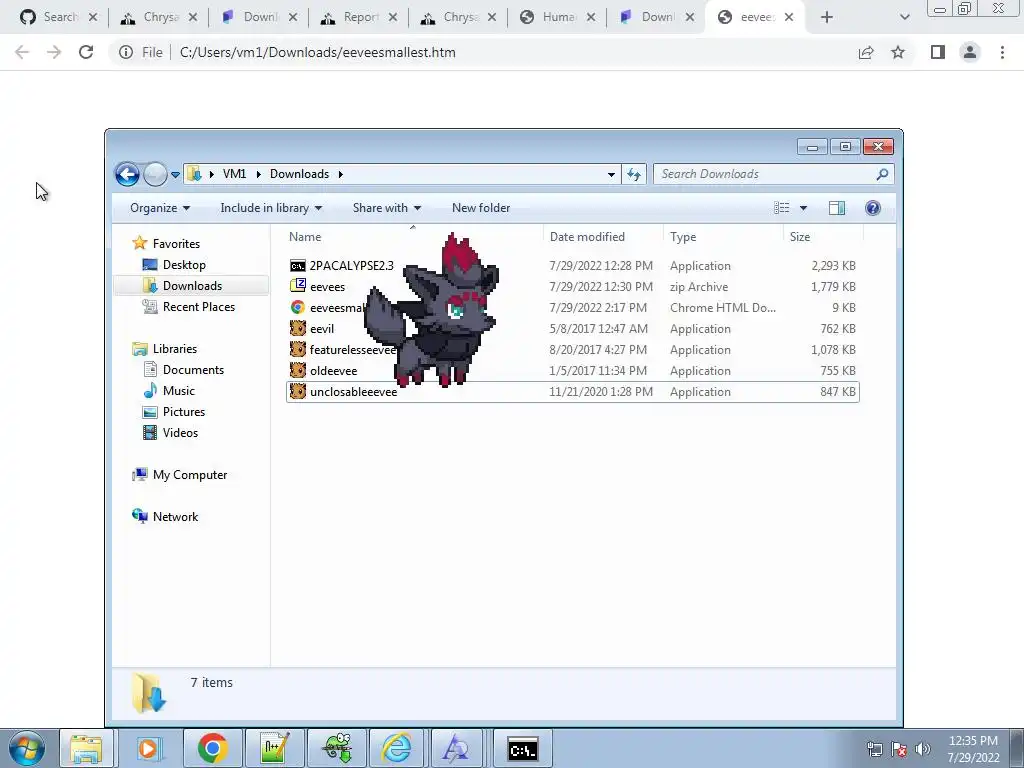Open the Windows Start button
1024x768 pixels.
pyautogui.click(x=27, y=748)
